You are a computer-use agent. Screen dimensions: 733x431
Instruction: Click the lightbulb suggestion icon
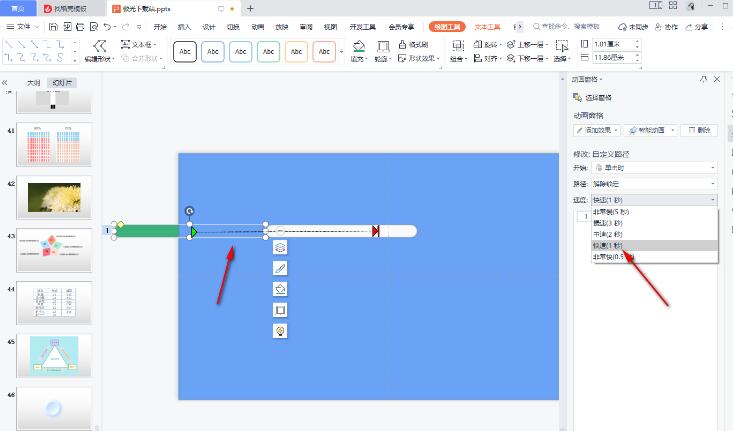(281, 331)
